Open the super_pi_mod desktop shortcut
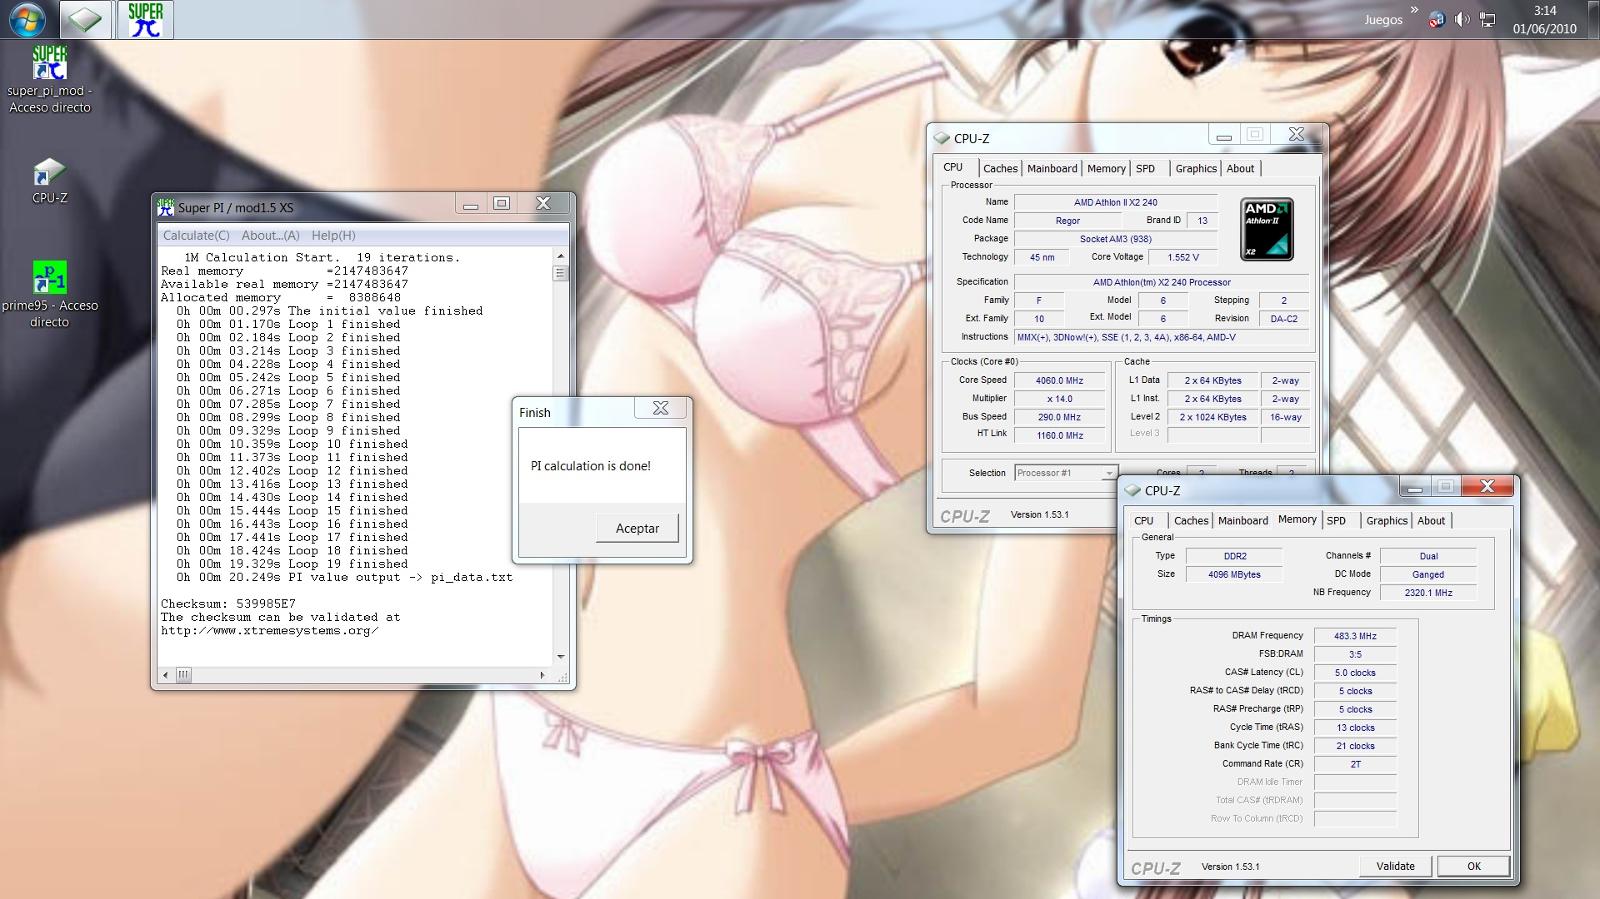 click(49, 78)
